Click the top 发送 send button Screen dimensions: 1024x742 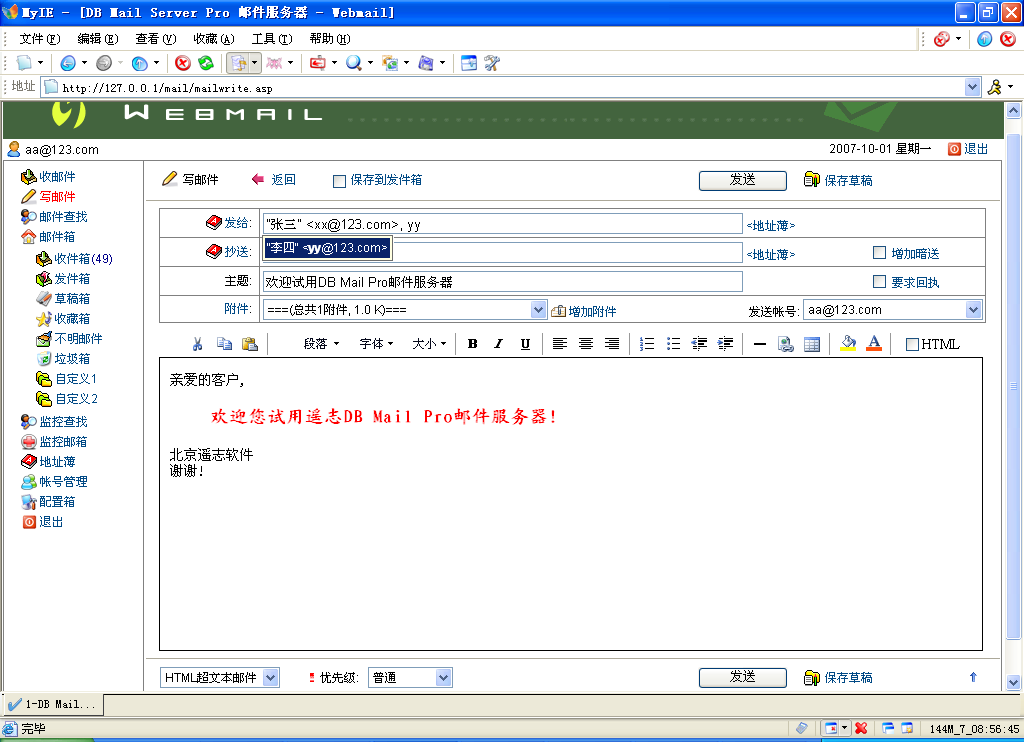coord(743,180)
